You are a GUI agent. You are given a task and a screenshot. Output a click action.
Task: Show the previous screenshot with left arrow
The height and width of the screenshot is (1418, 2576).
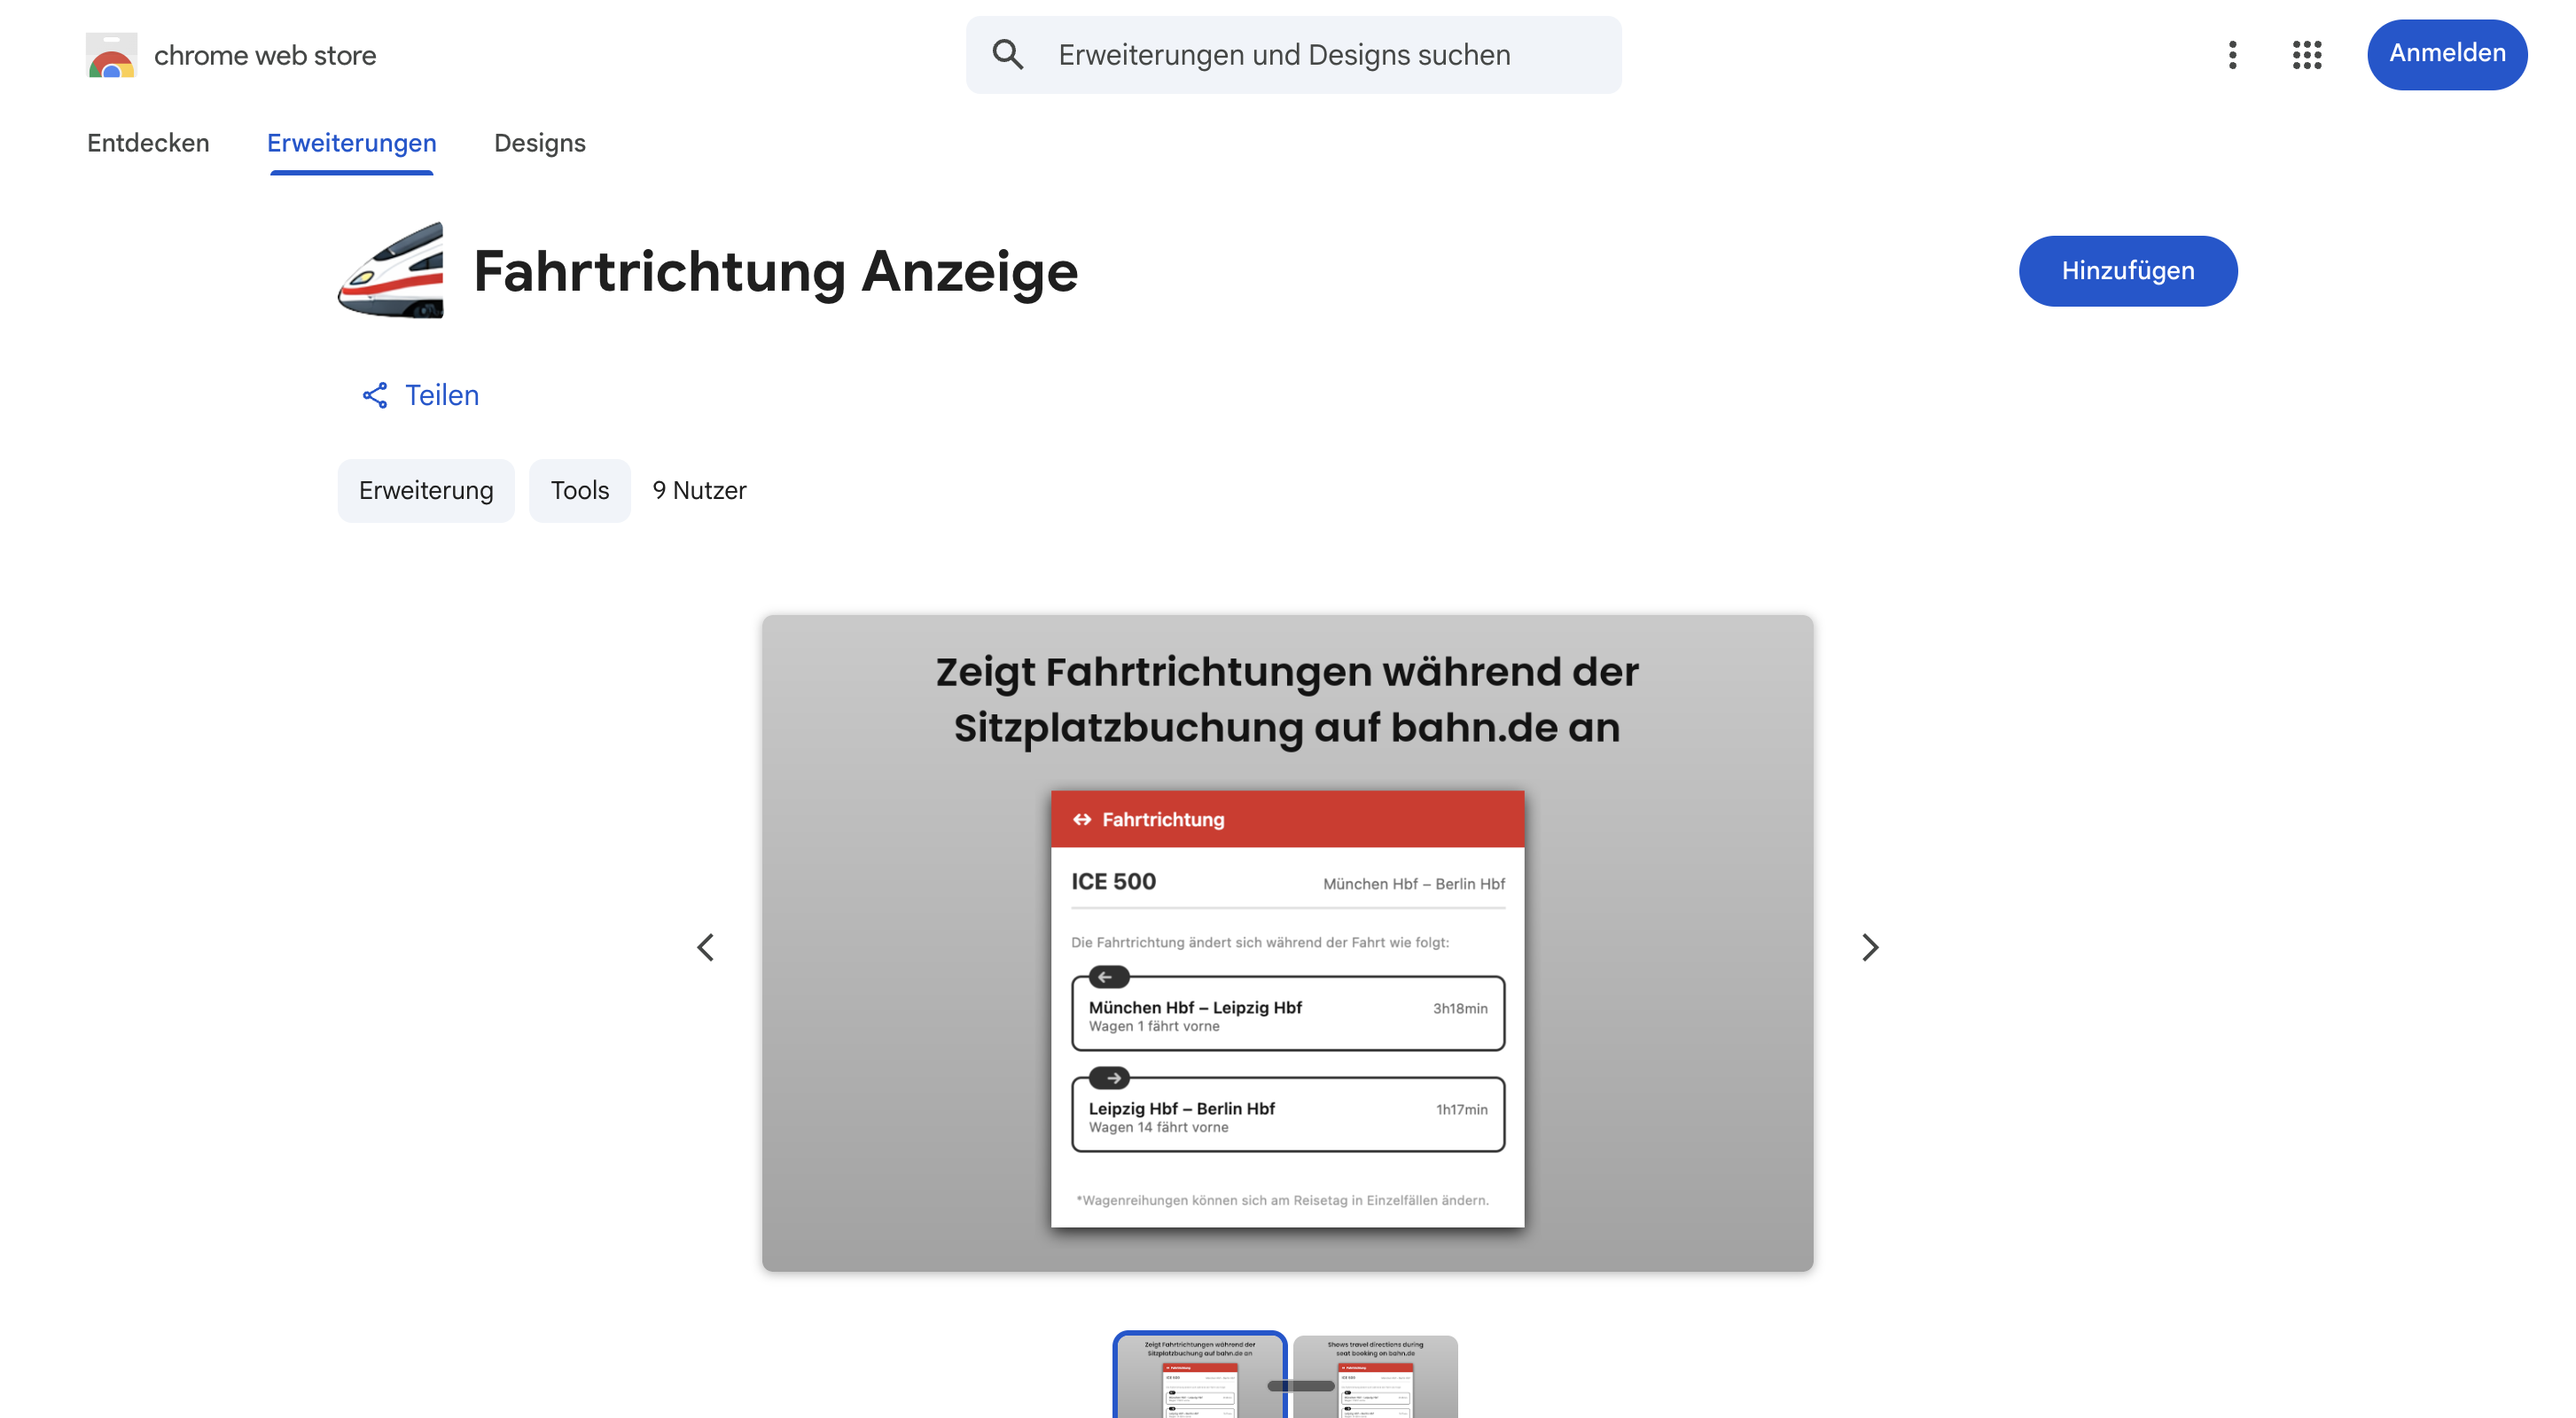706,946
